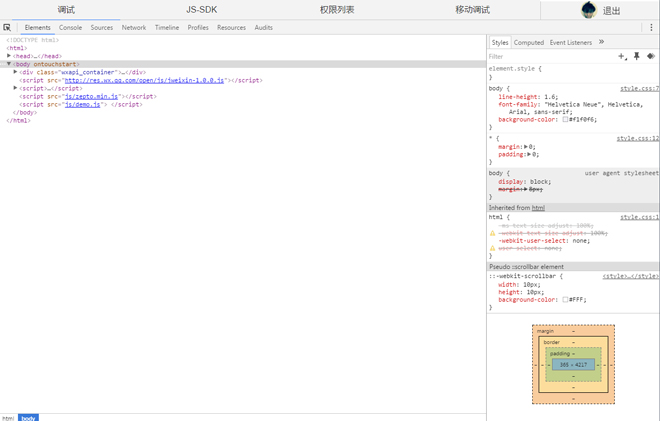Open the js/zepto.min.js script link
The image size is (660, 421).
click(91, 97)
